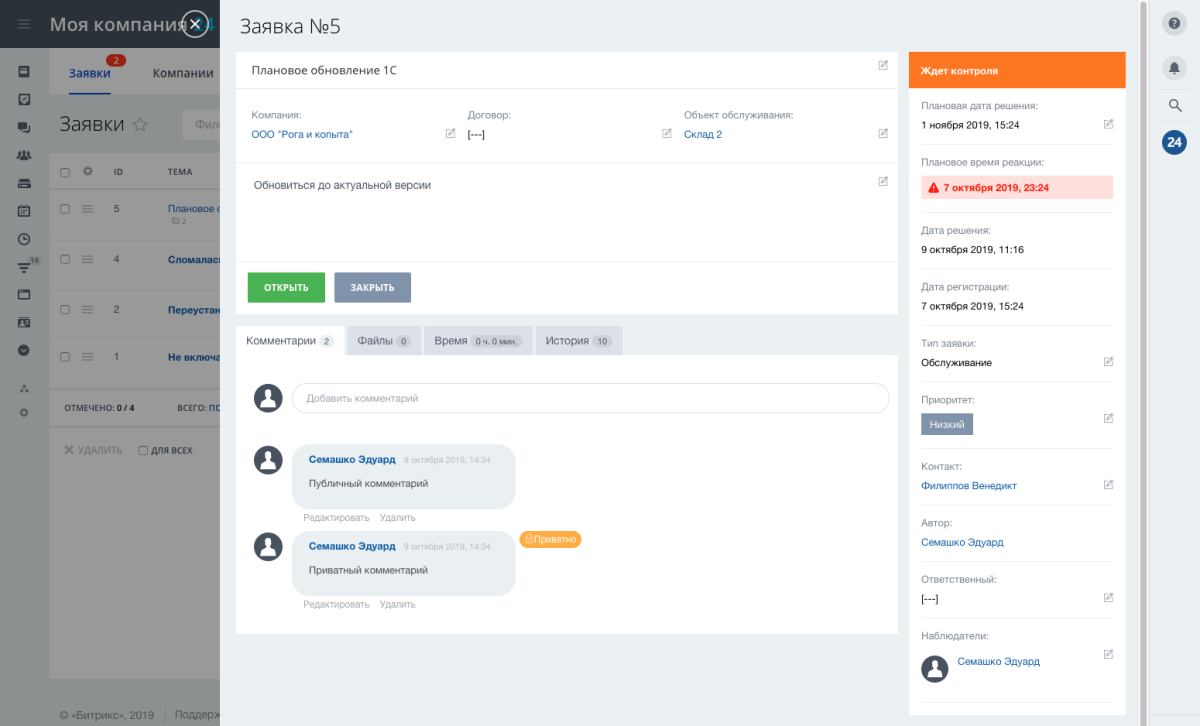Viewport: 1200px width, 726px height.
Task: Open the clock (work time) sidebar icon
Action: pos(25,239)
